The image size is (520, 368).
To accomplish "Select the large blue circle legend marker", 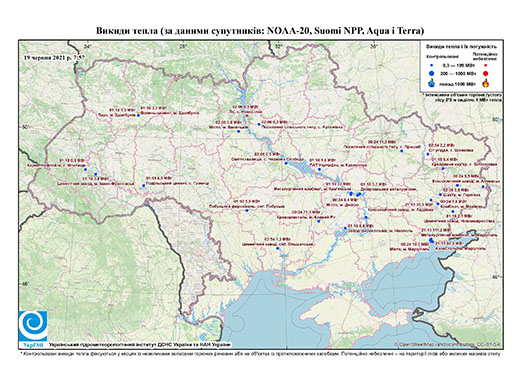I will pyautogui.click(x=432, y=73).
